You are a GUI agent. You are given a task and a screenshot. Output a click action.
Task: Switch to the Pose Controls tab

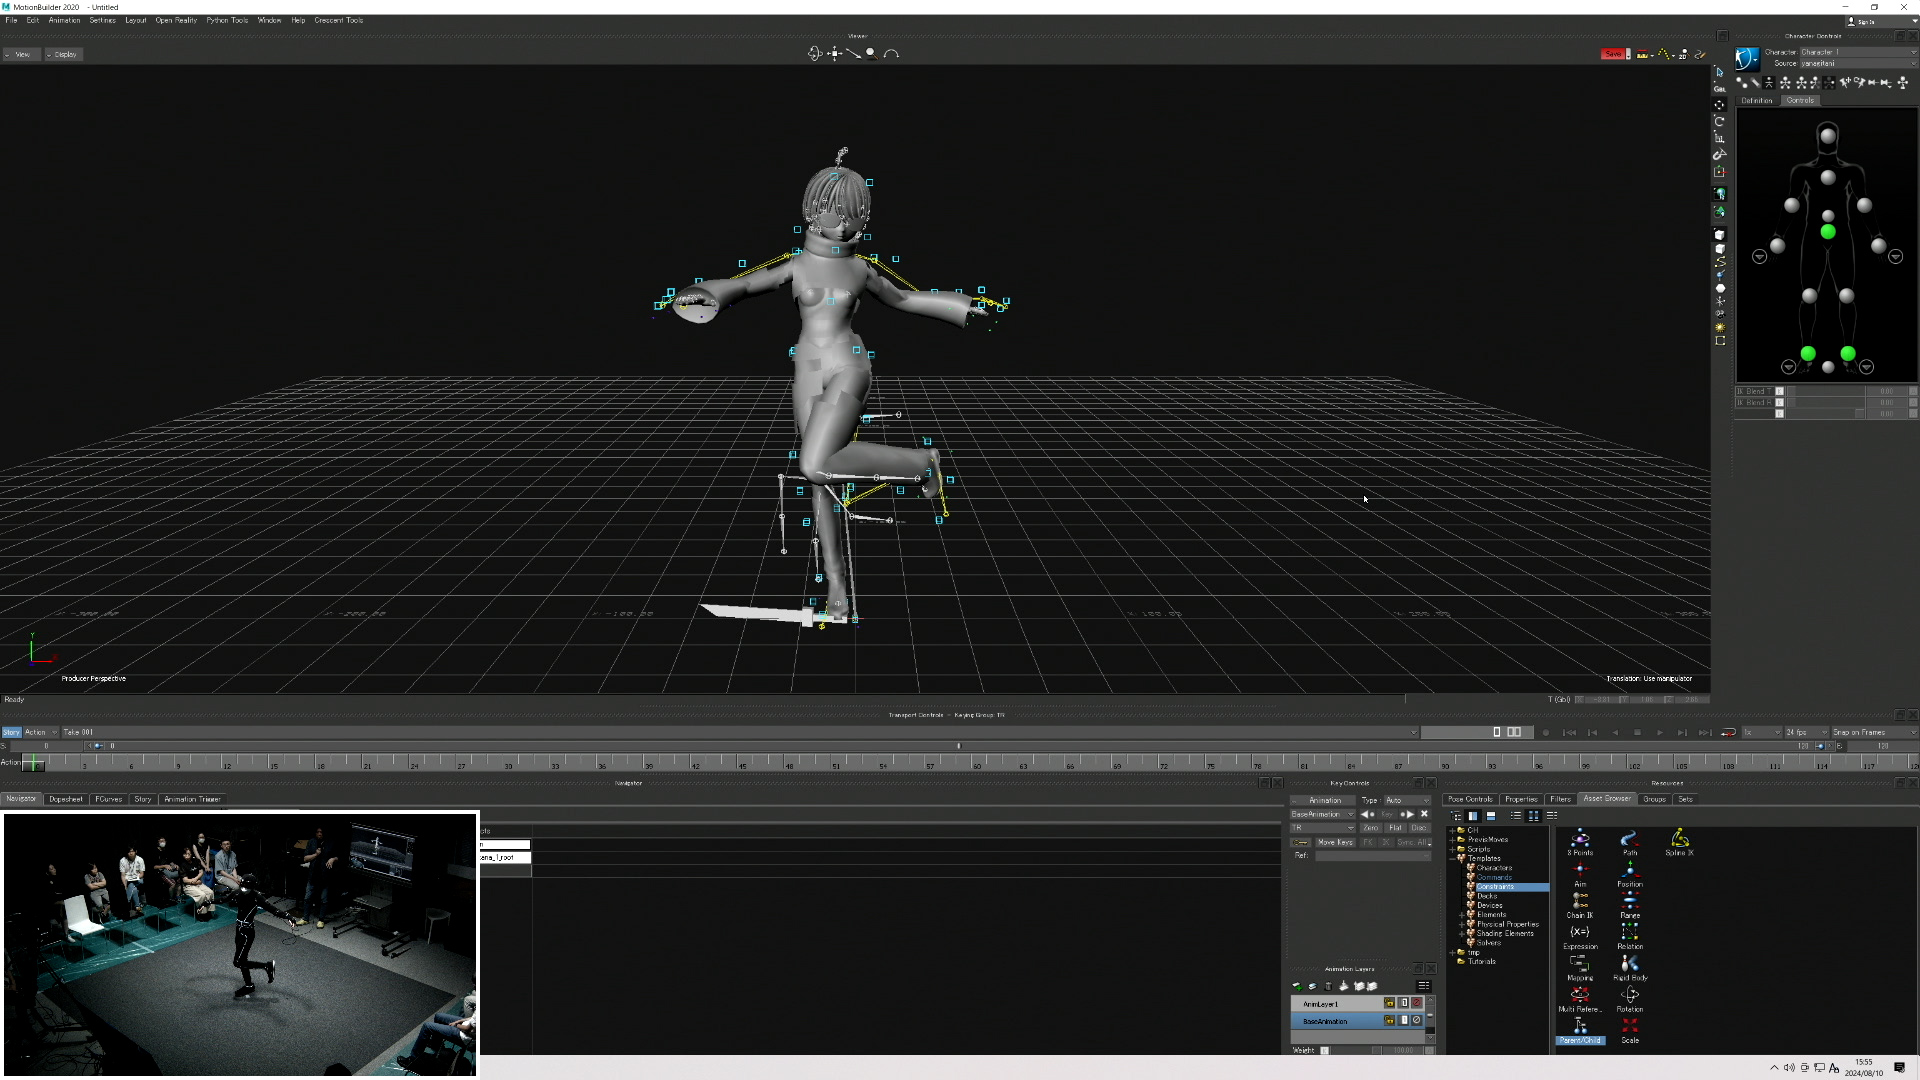pyautogui.click(x=1469, y=799)
